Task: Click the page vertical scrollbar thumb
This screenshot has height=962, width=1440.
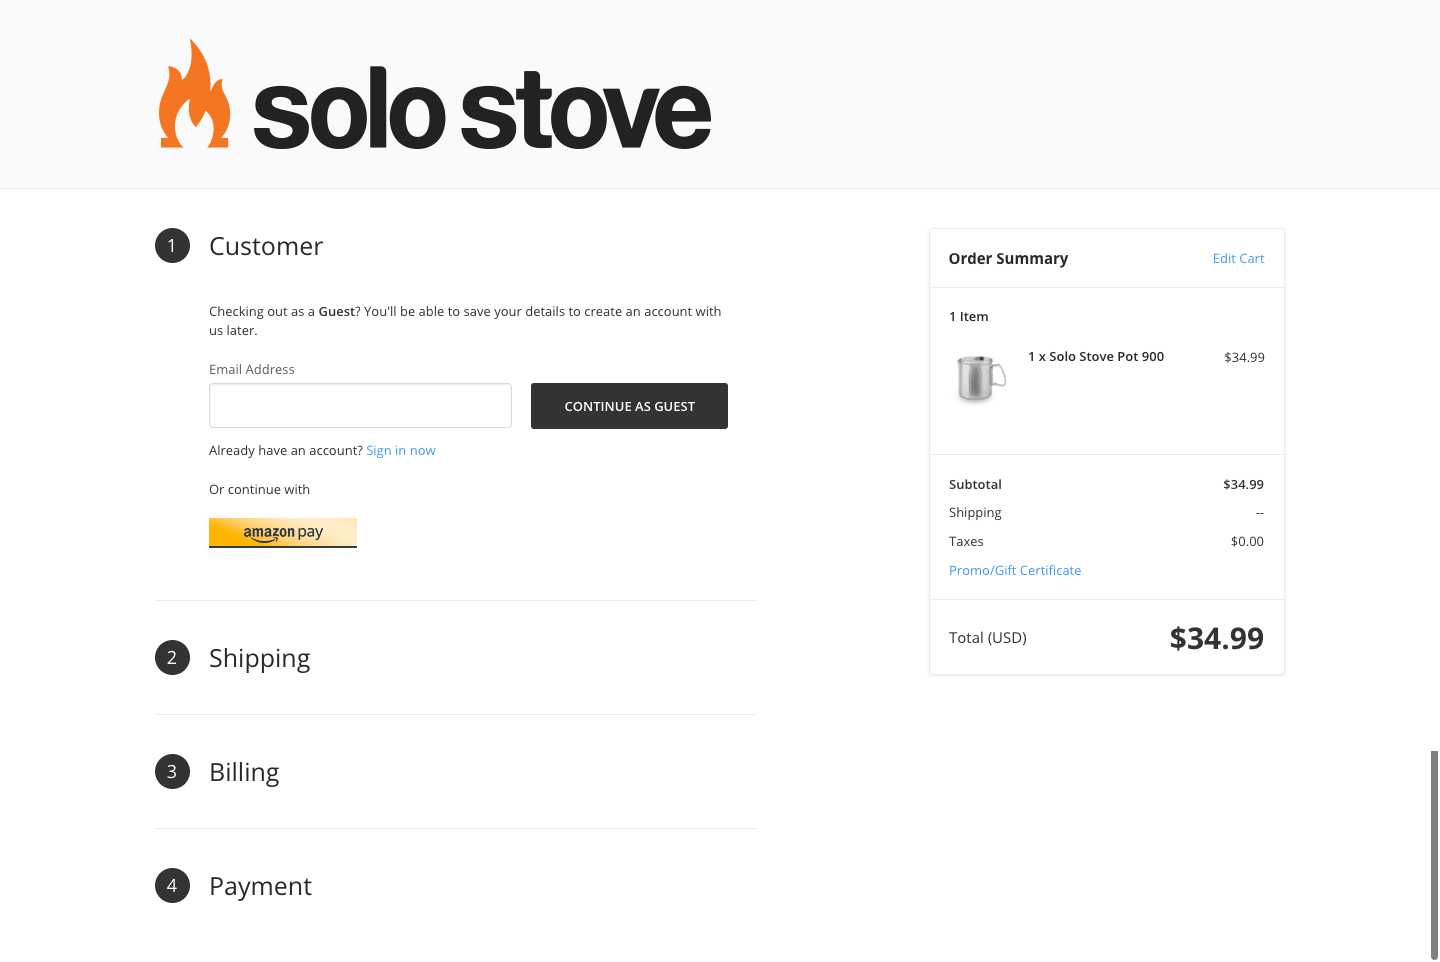Action: [1434, 855]
